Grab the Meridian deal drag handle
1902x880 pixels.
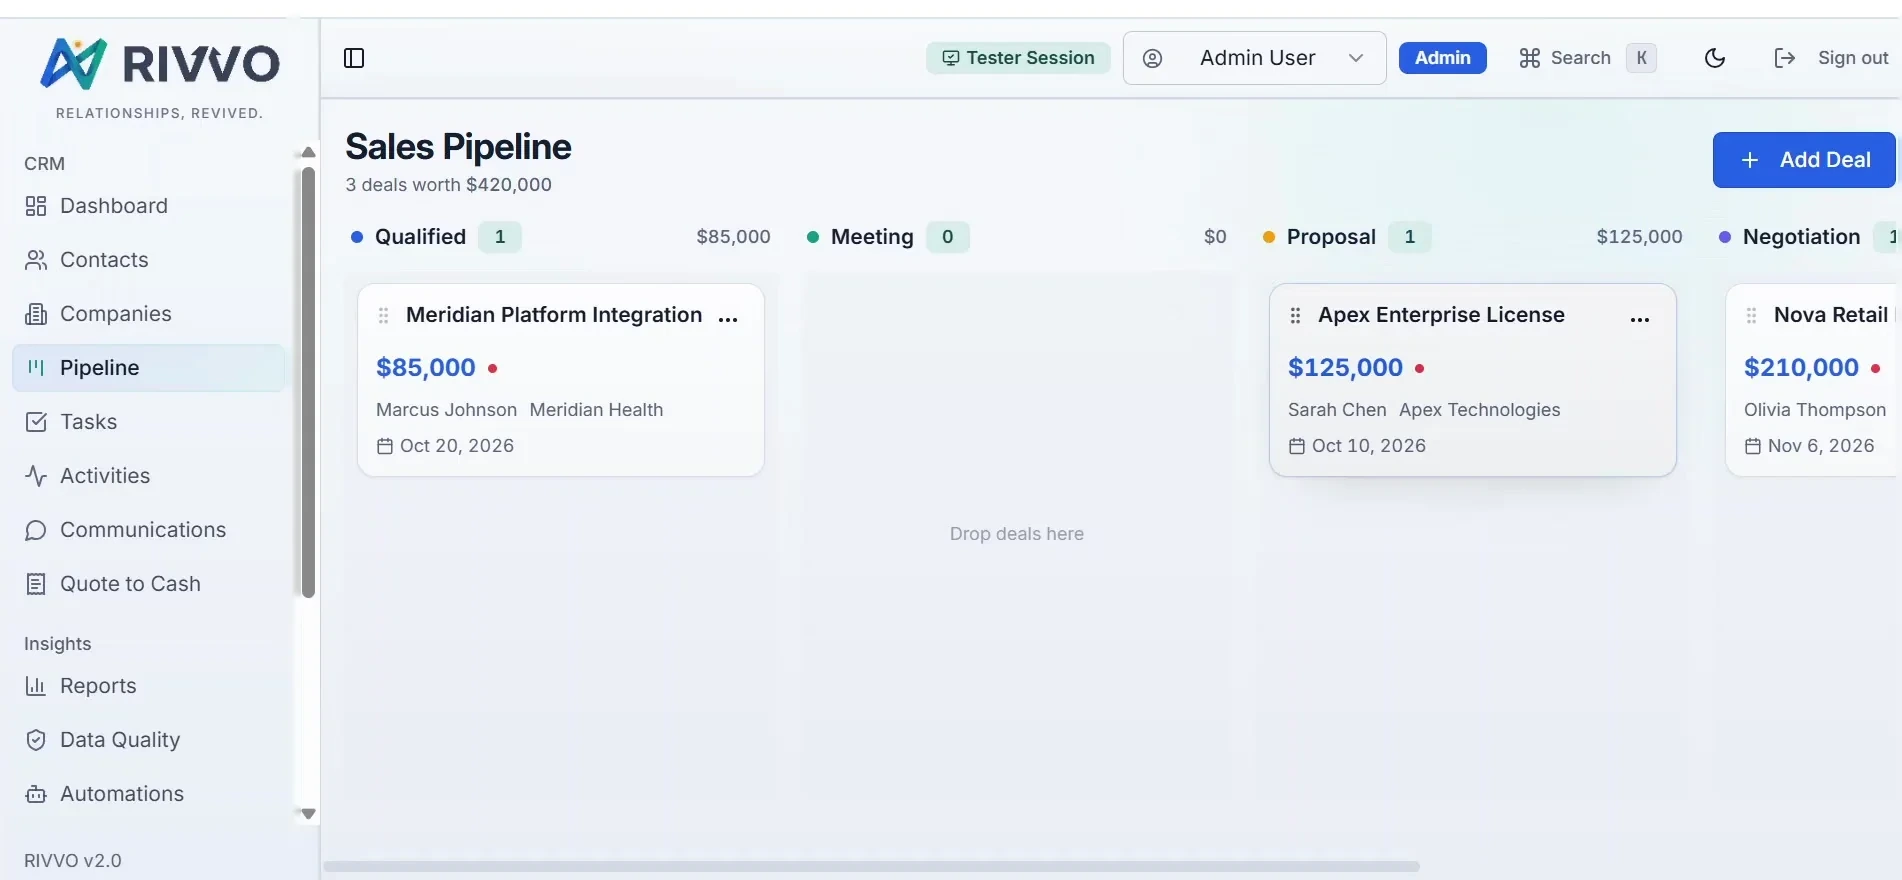(x=383, y=316)
